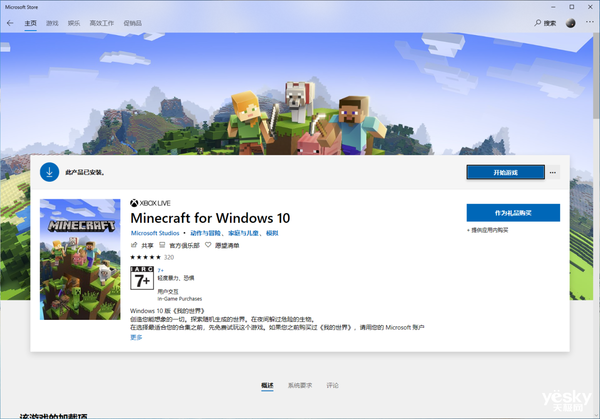The image size is (600, 419).
Task: Maximize the Microsoft Store window
Action: pyautogui.click(x=571, y=7)
